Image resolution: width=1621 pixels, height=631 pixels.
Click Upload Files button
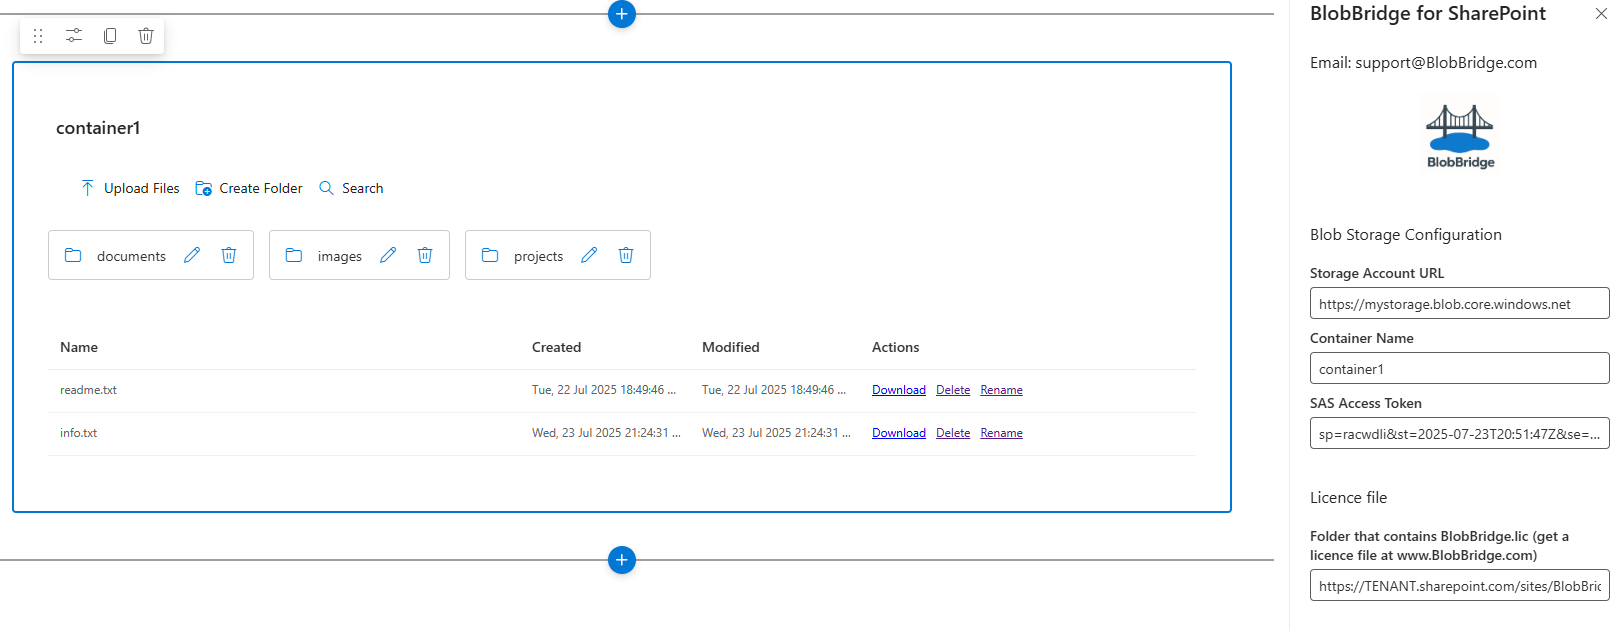click(130, 188)
